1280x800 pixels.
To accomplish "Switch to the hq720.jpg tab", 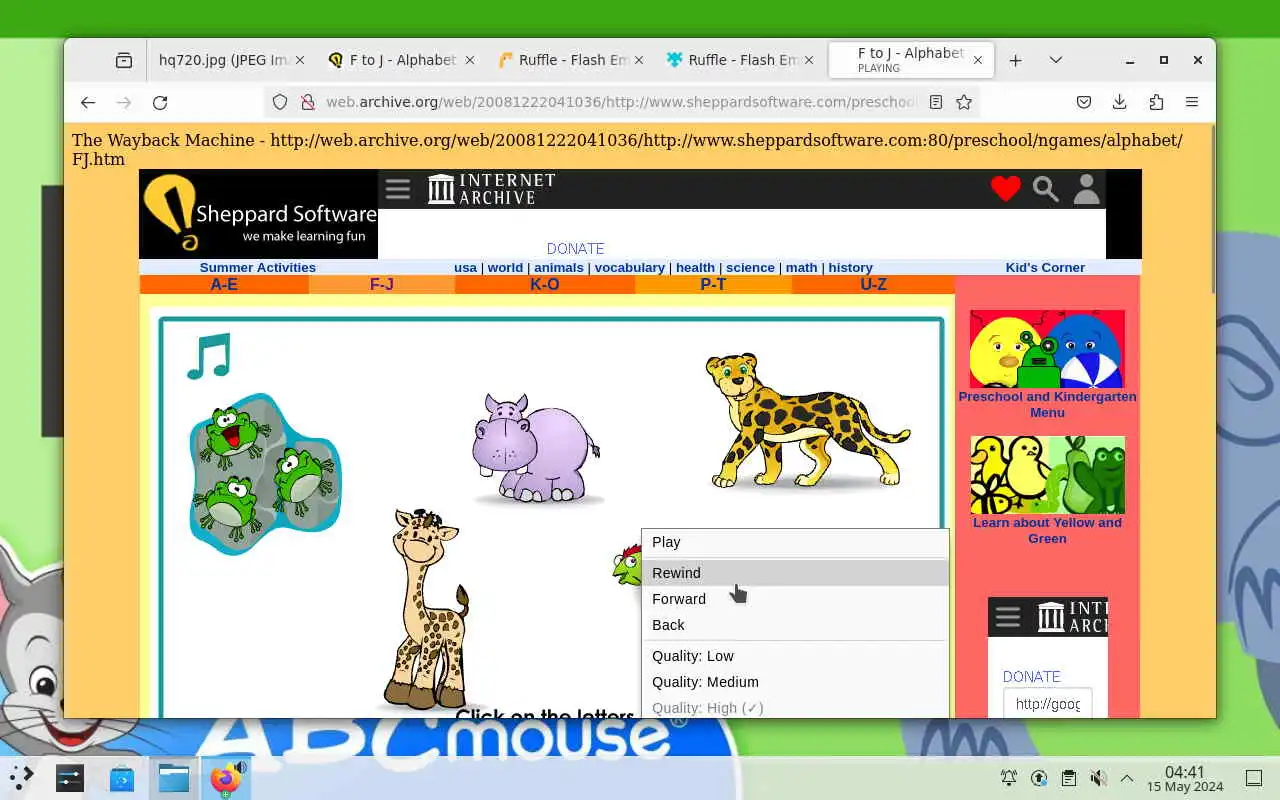I will [x=232, y=60].
